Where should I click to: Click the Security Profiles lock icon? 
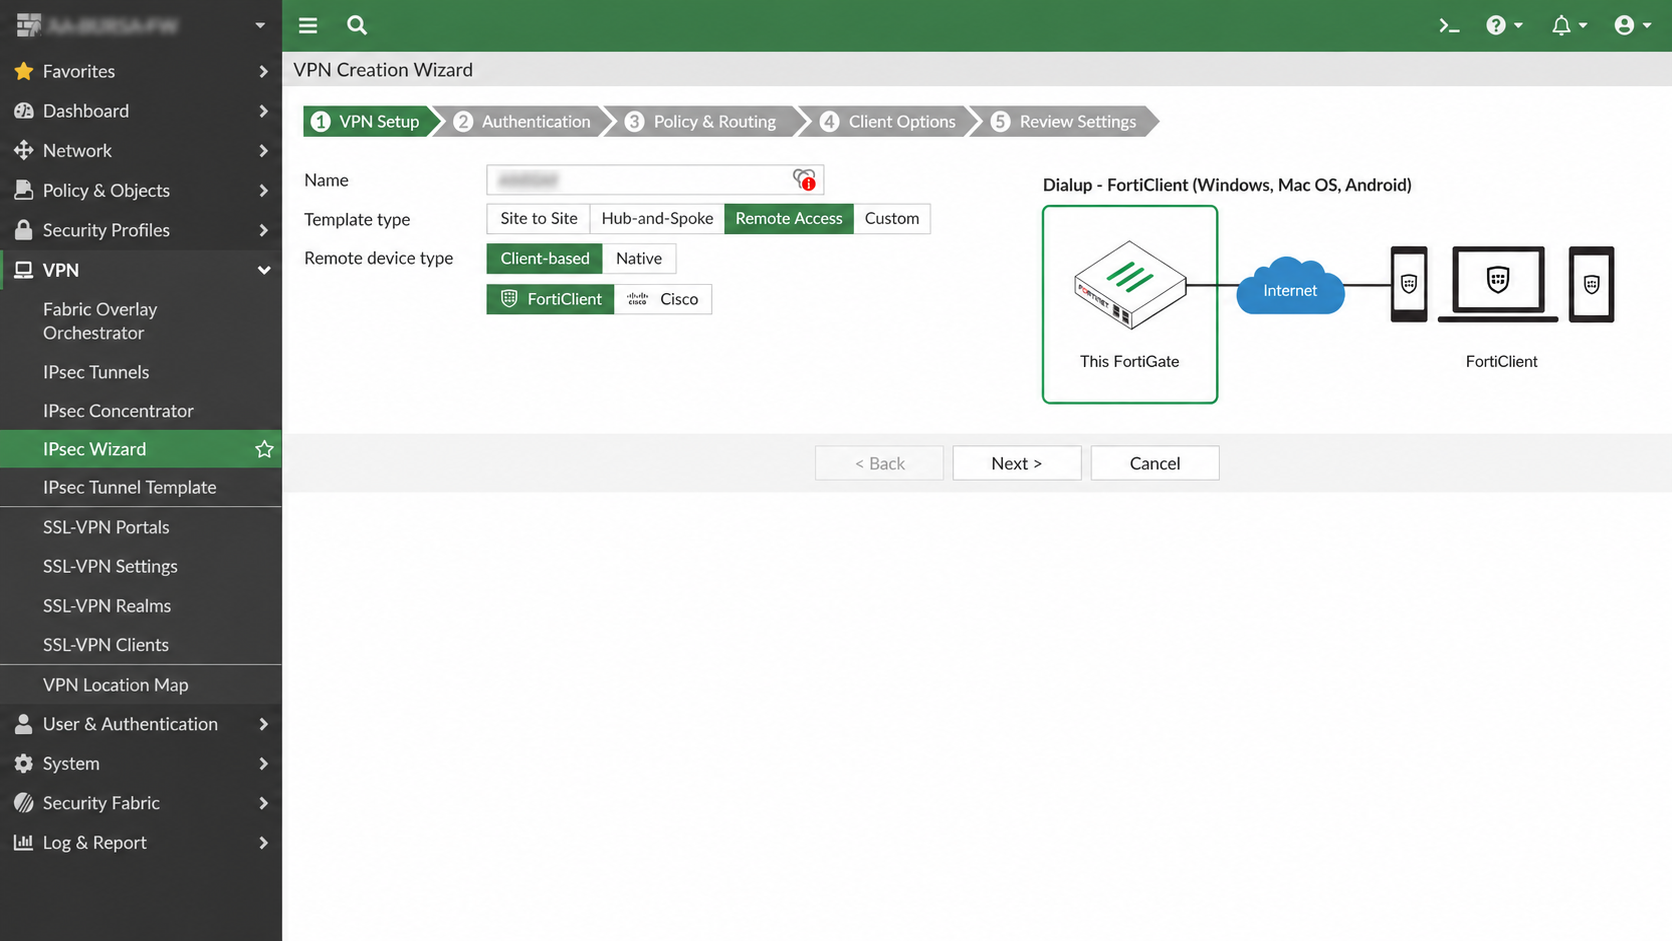pyautogui.click(x=24, y=230)
